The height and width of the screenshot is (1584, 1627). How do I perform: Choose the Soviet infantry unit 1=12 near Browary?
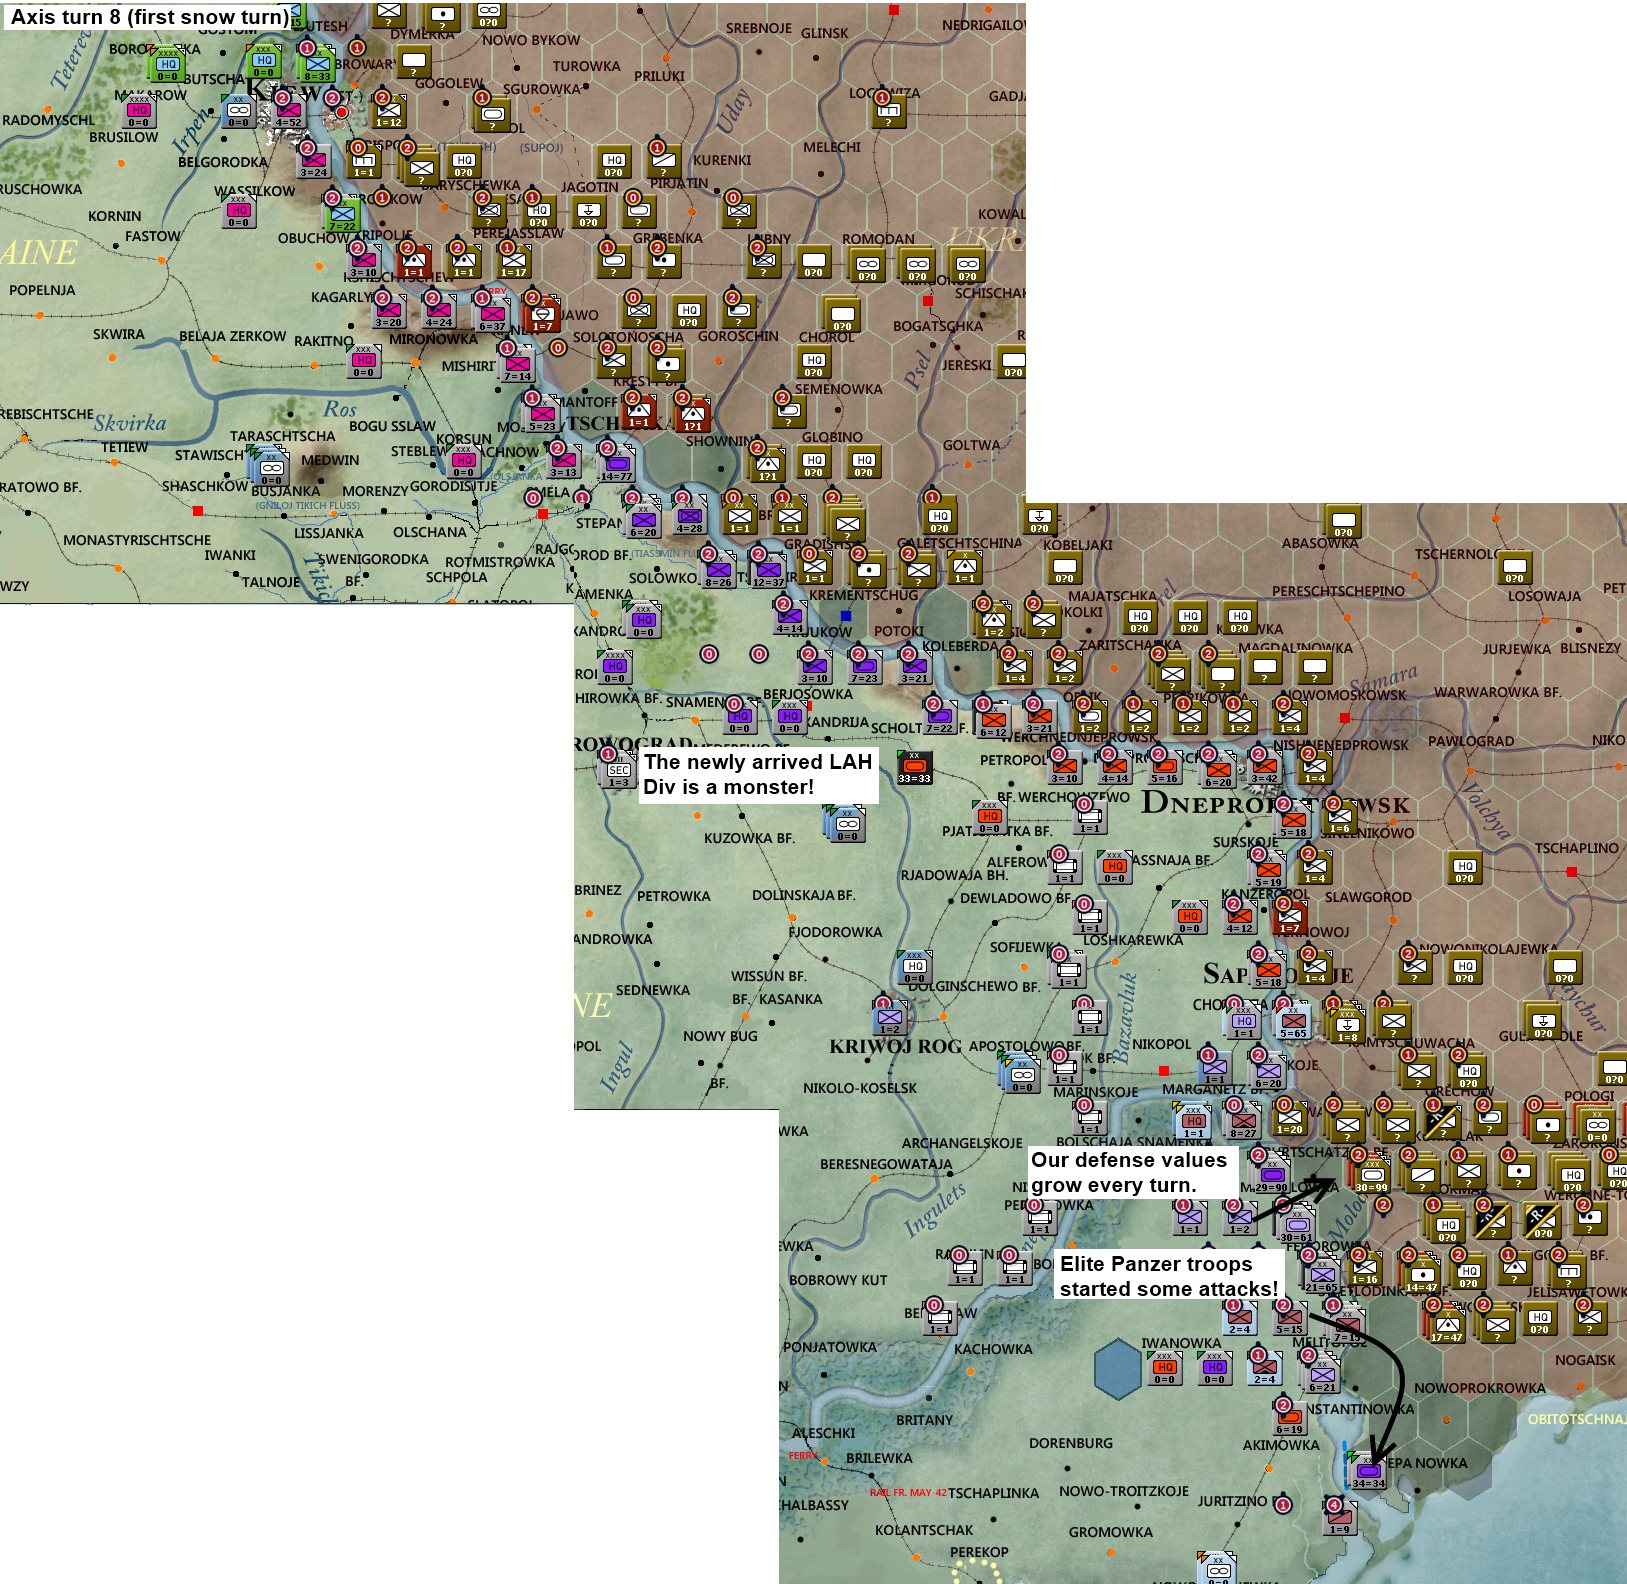coord(389,111)
